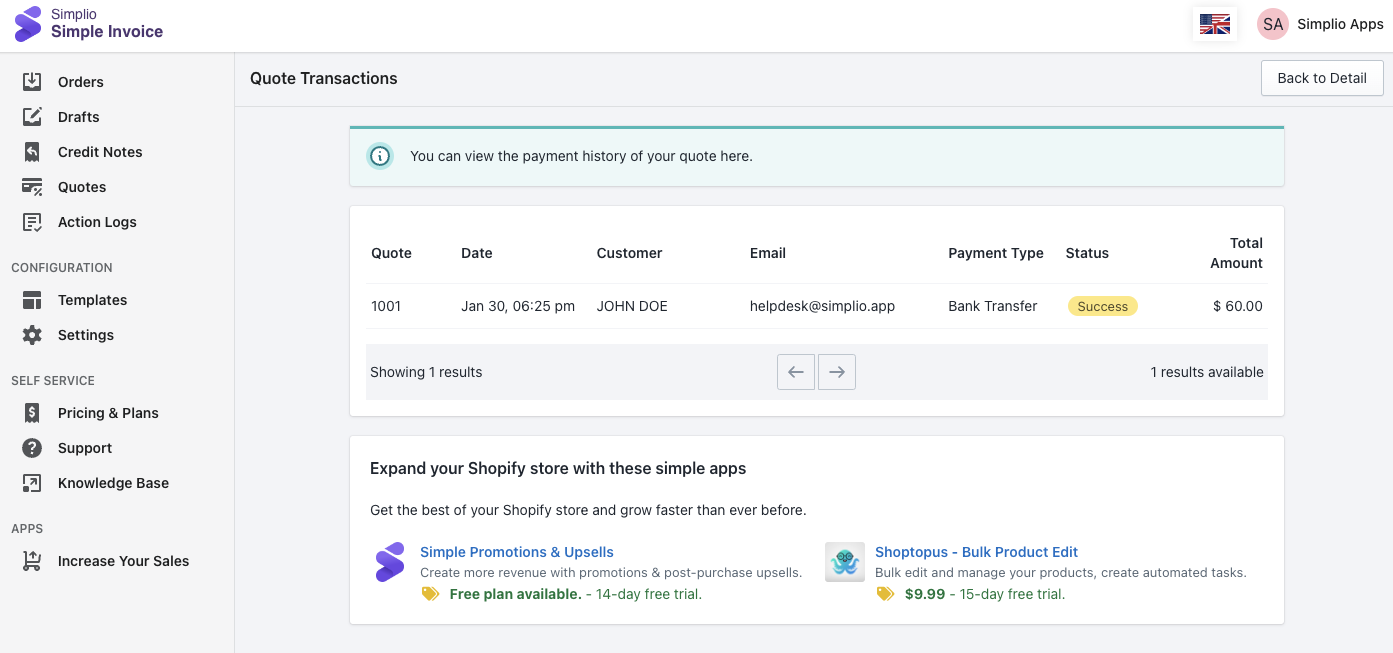Image resolution: width=1393 pixels, height=653 pixels.
Task: Open the Templates layout icon
Action: tap(32, 300)
